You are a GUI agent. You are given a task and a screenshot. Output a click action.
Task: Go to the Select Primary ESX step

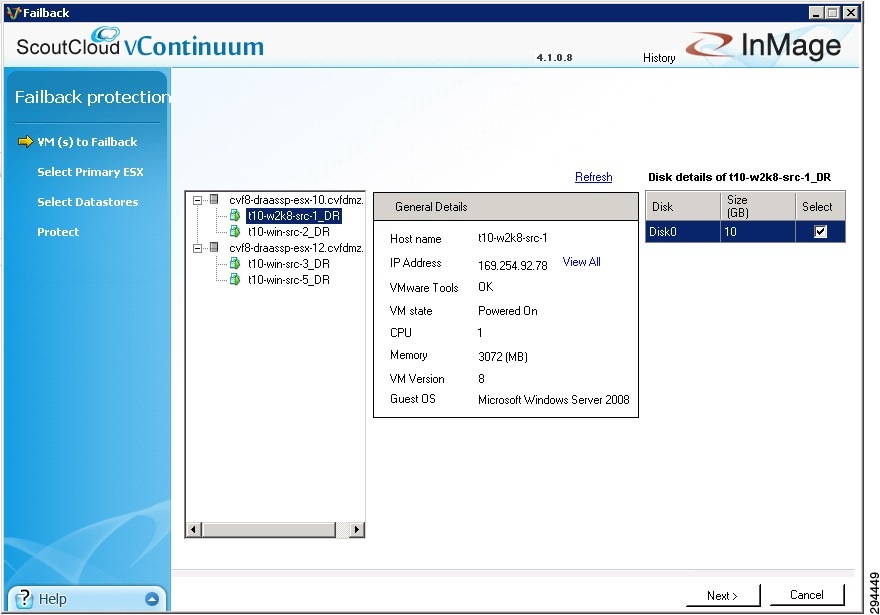(90, 172)
